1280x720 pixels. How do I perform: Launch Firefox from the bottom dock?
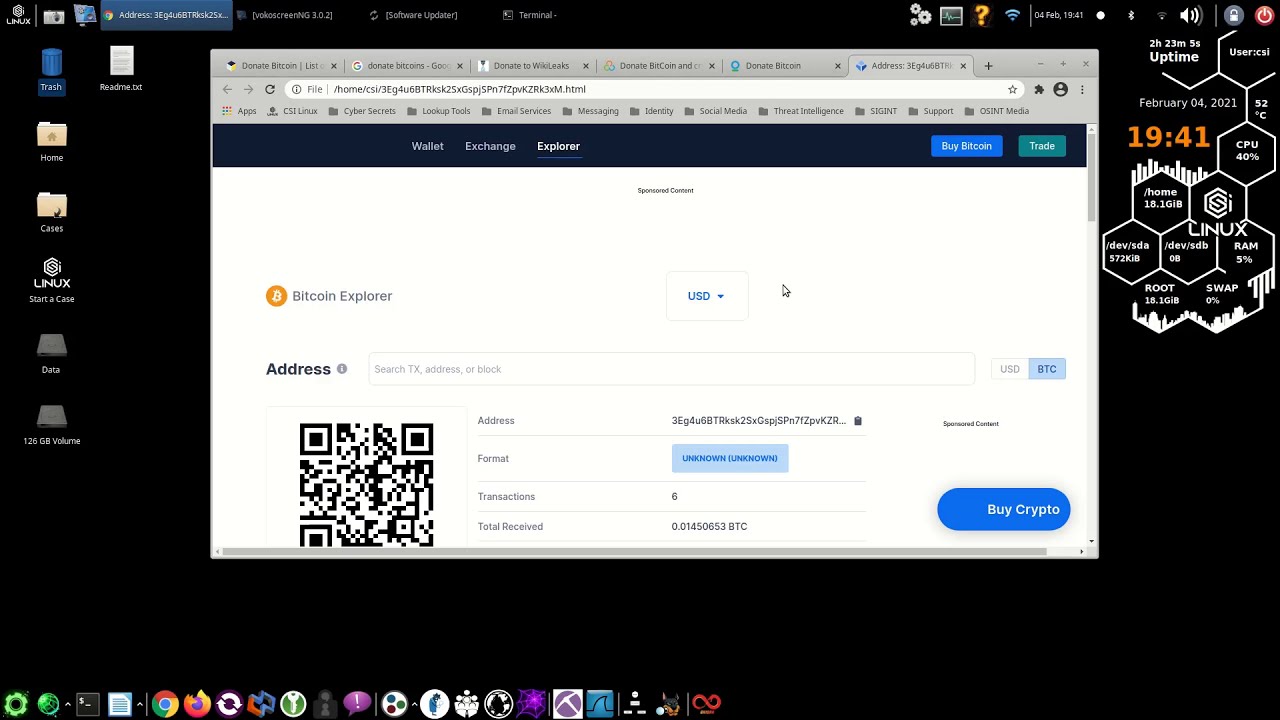point(197,703)
